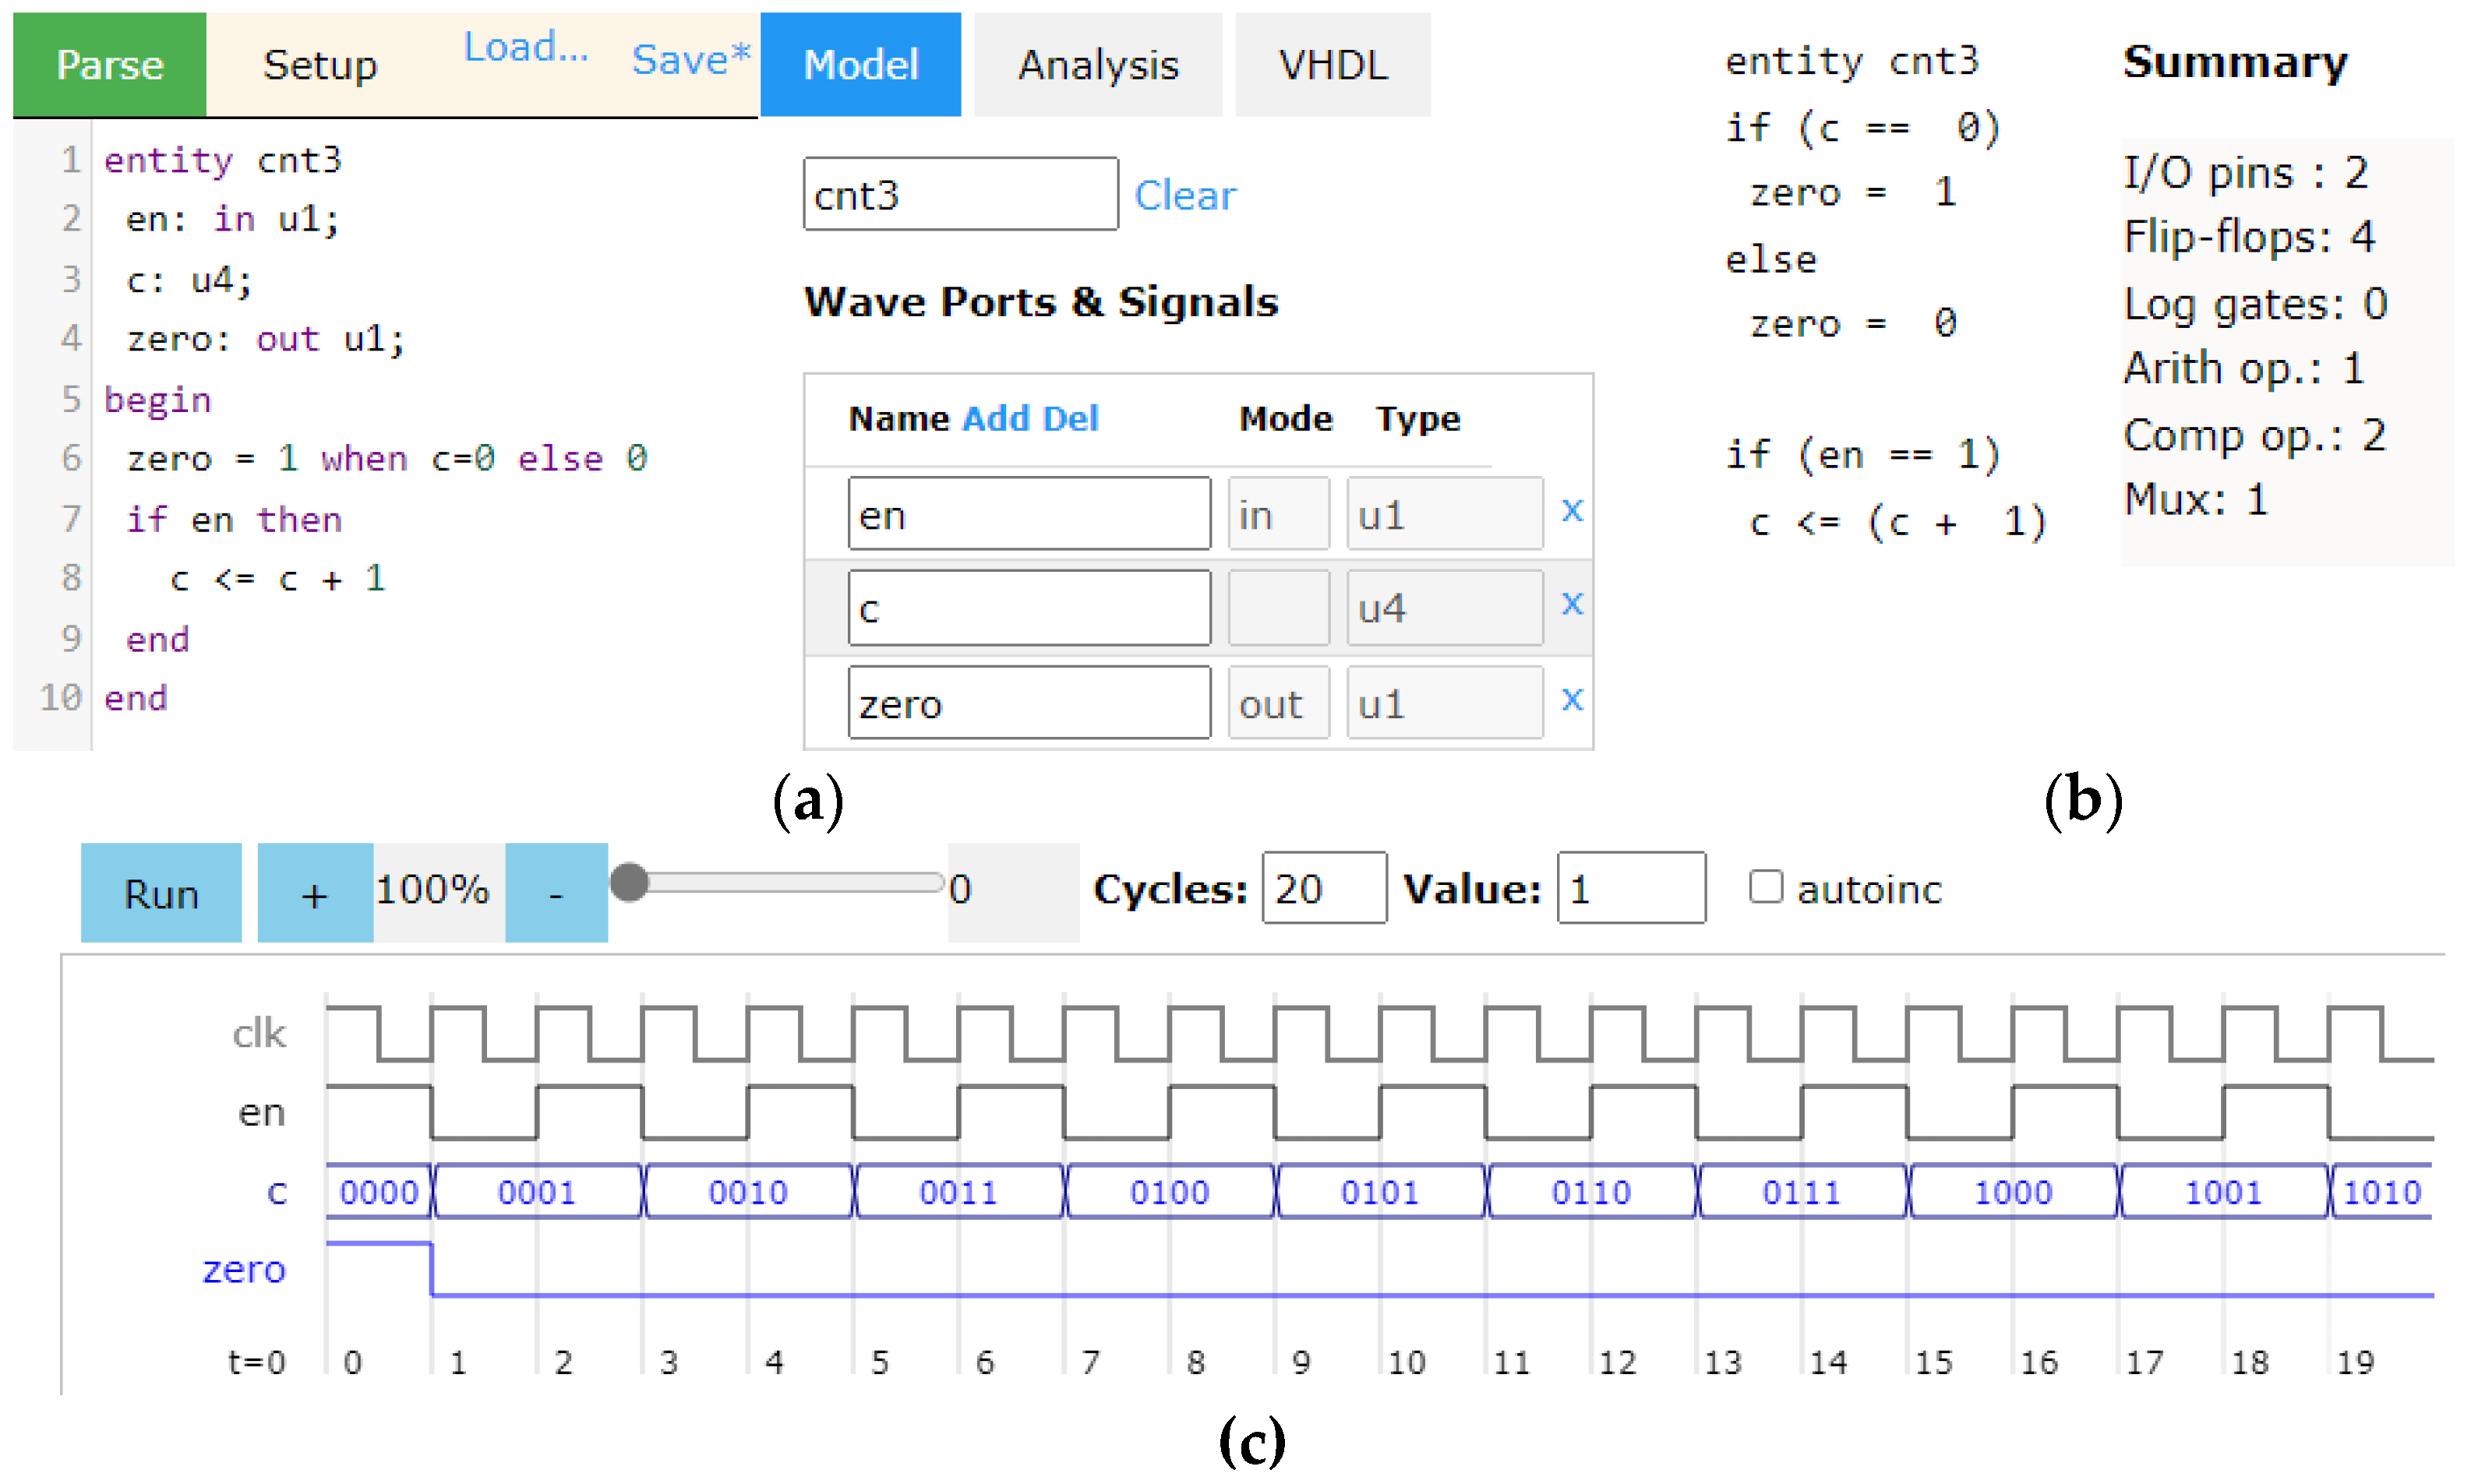The image size is (2471, 1484).
Task: Open the mode selector for zero signal
Action: (x=1277, y=704)
